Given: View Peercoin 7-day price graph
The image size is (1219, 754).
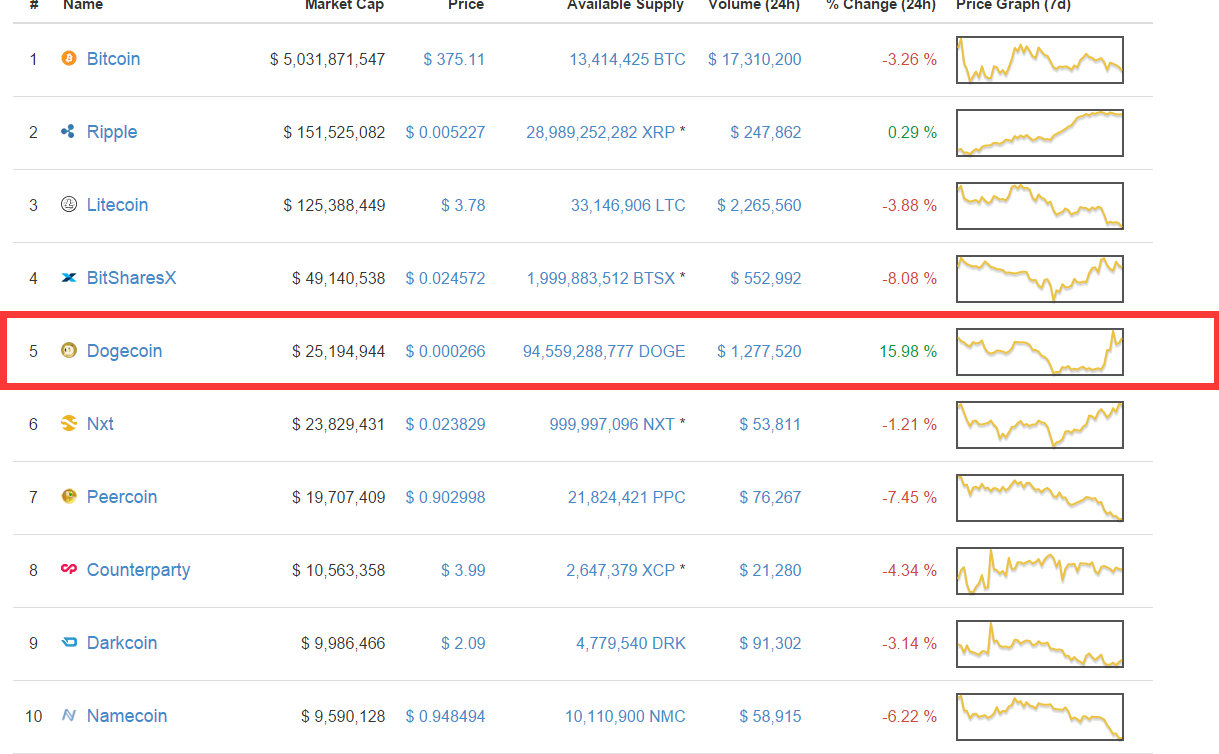Looking at the screenshot, I should [x=1040, y=498].
